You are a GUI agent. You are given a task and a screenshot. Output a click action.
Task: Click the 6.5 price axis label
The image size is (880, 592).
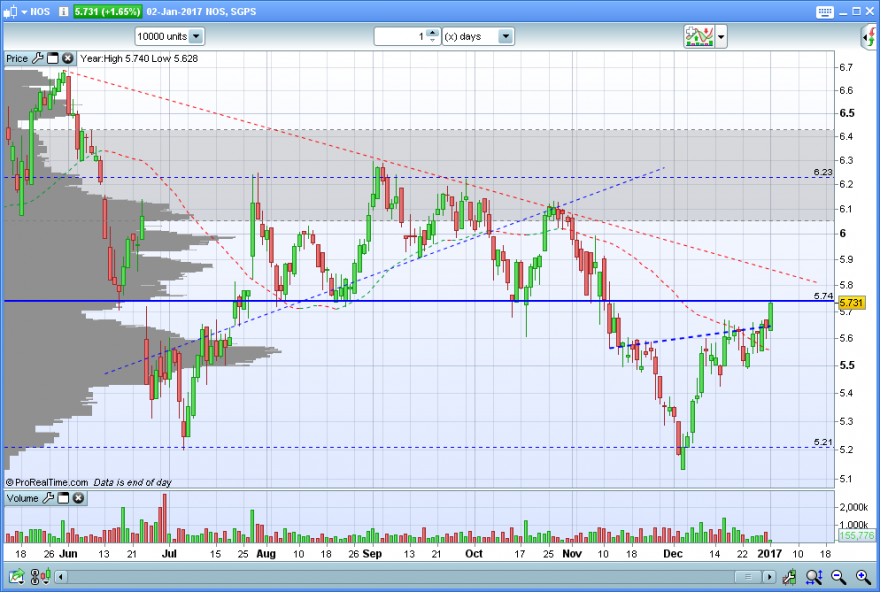(847, 113)
